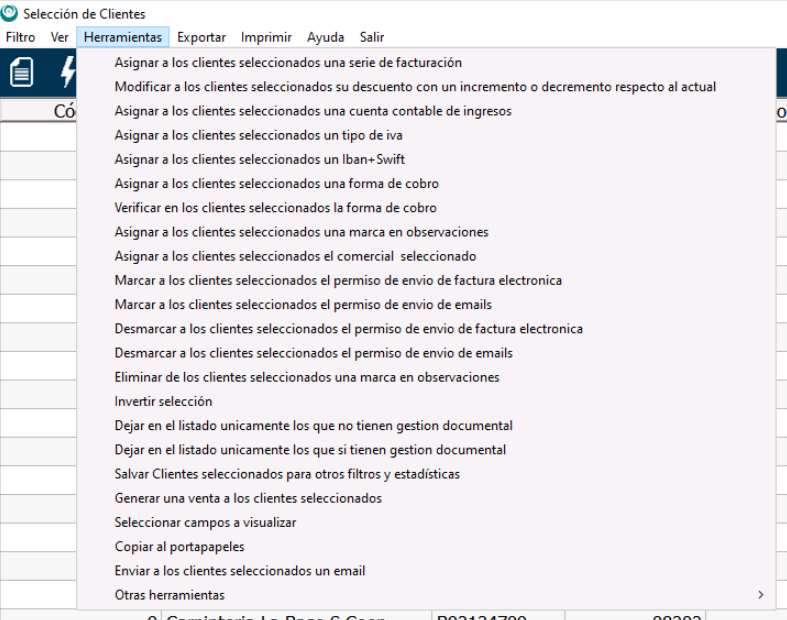Click the application logo in title bar
787x620 pixels.
click(x=10, y=13)
